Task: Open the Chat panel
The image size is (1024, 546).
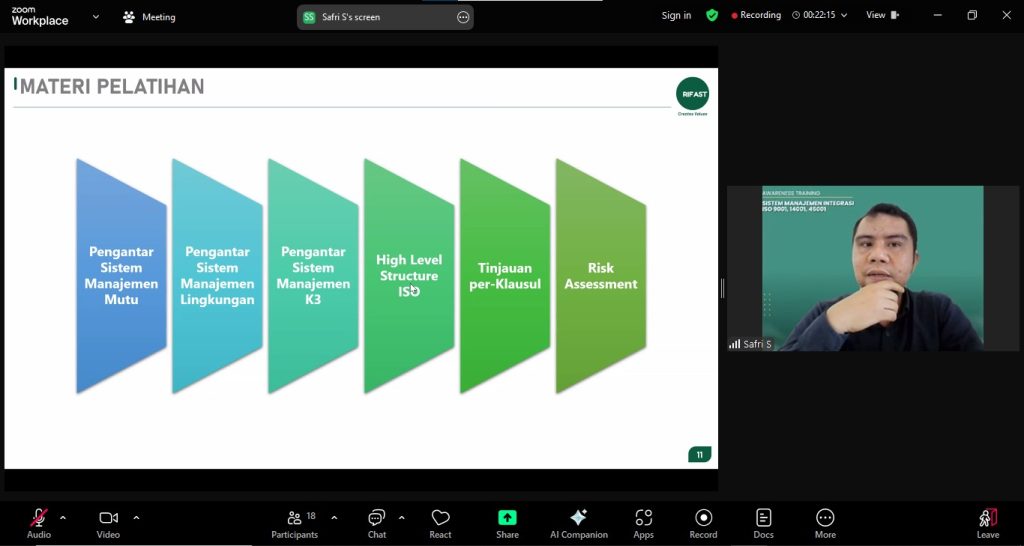Action: click(376, 523)
